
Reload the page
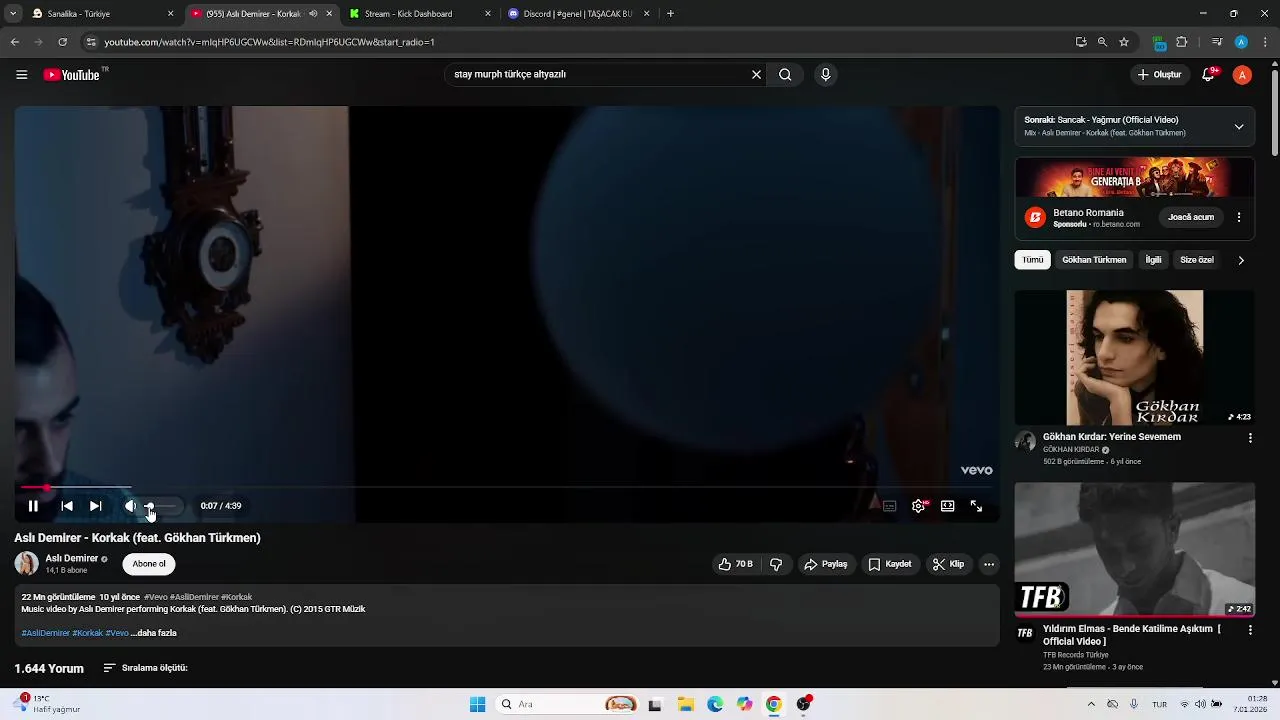click(x=62, y=42)
